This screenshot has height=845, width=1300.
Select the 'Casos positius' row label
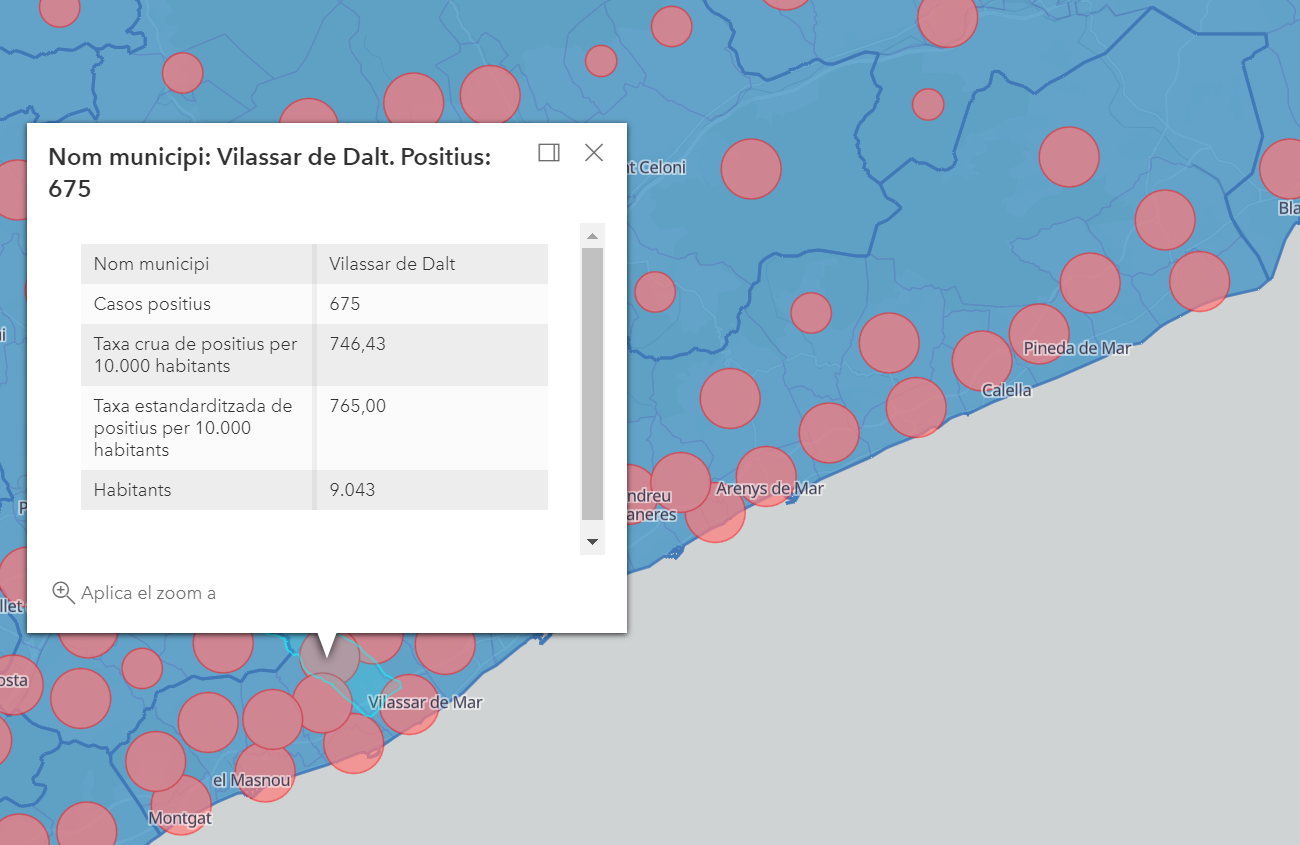point(152,304)
